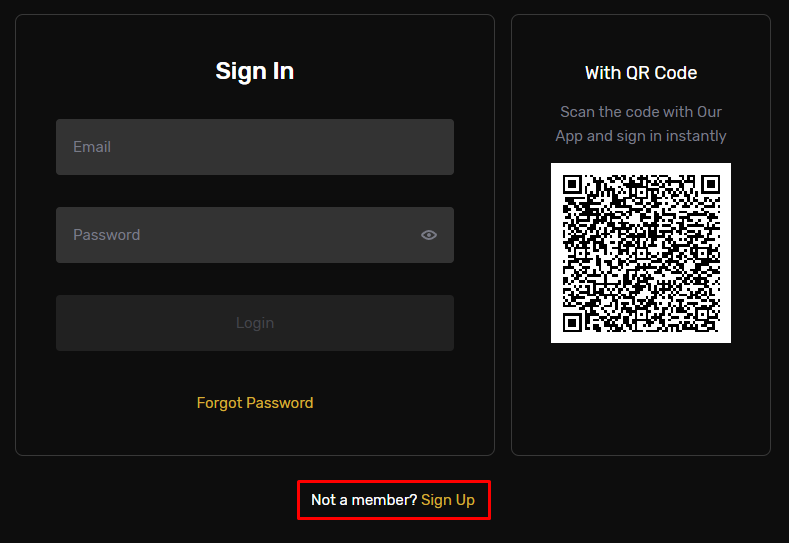The width and height of the screenshot is (789, 543).
Task: Open the Forgot Password link
Action: click(255, 403)
